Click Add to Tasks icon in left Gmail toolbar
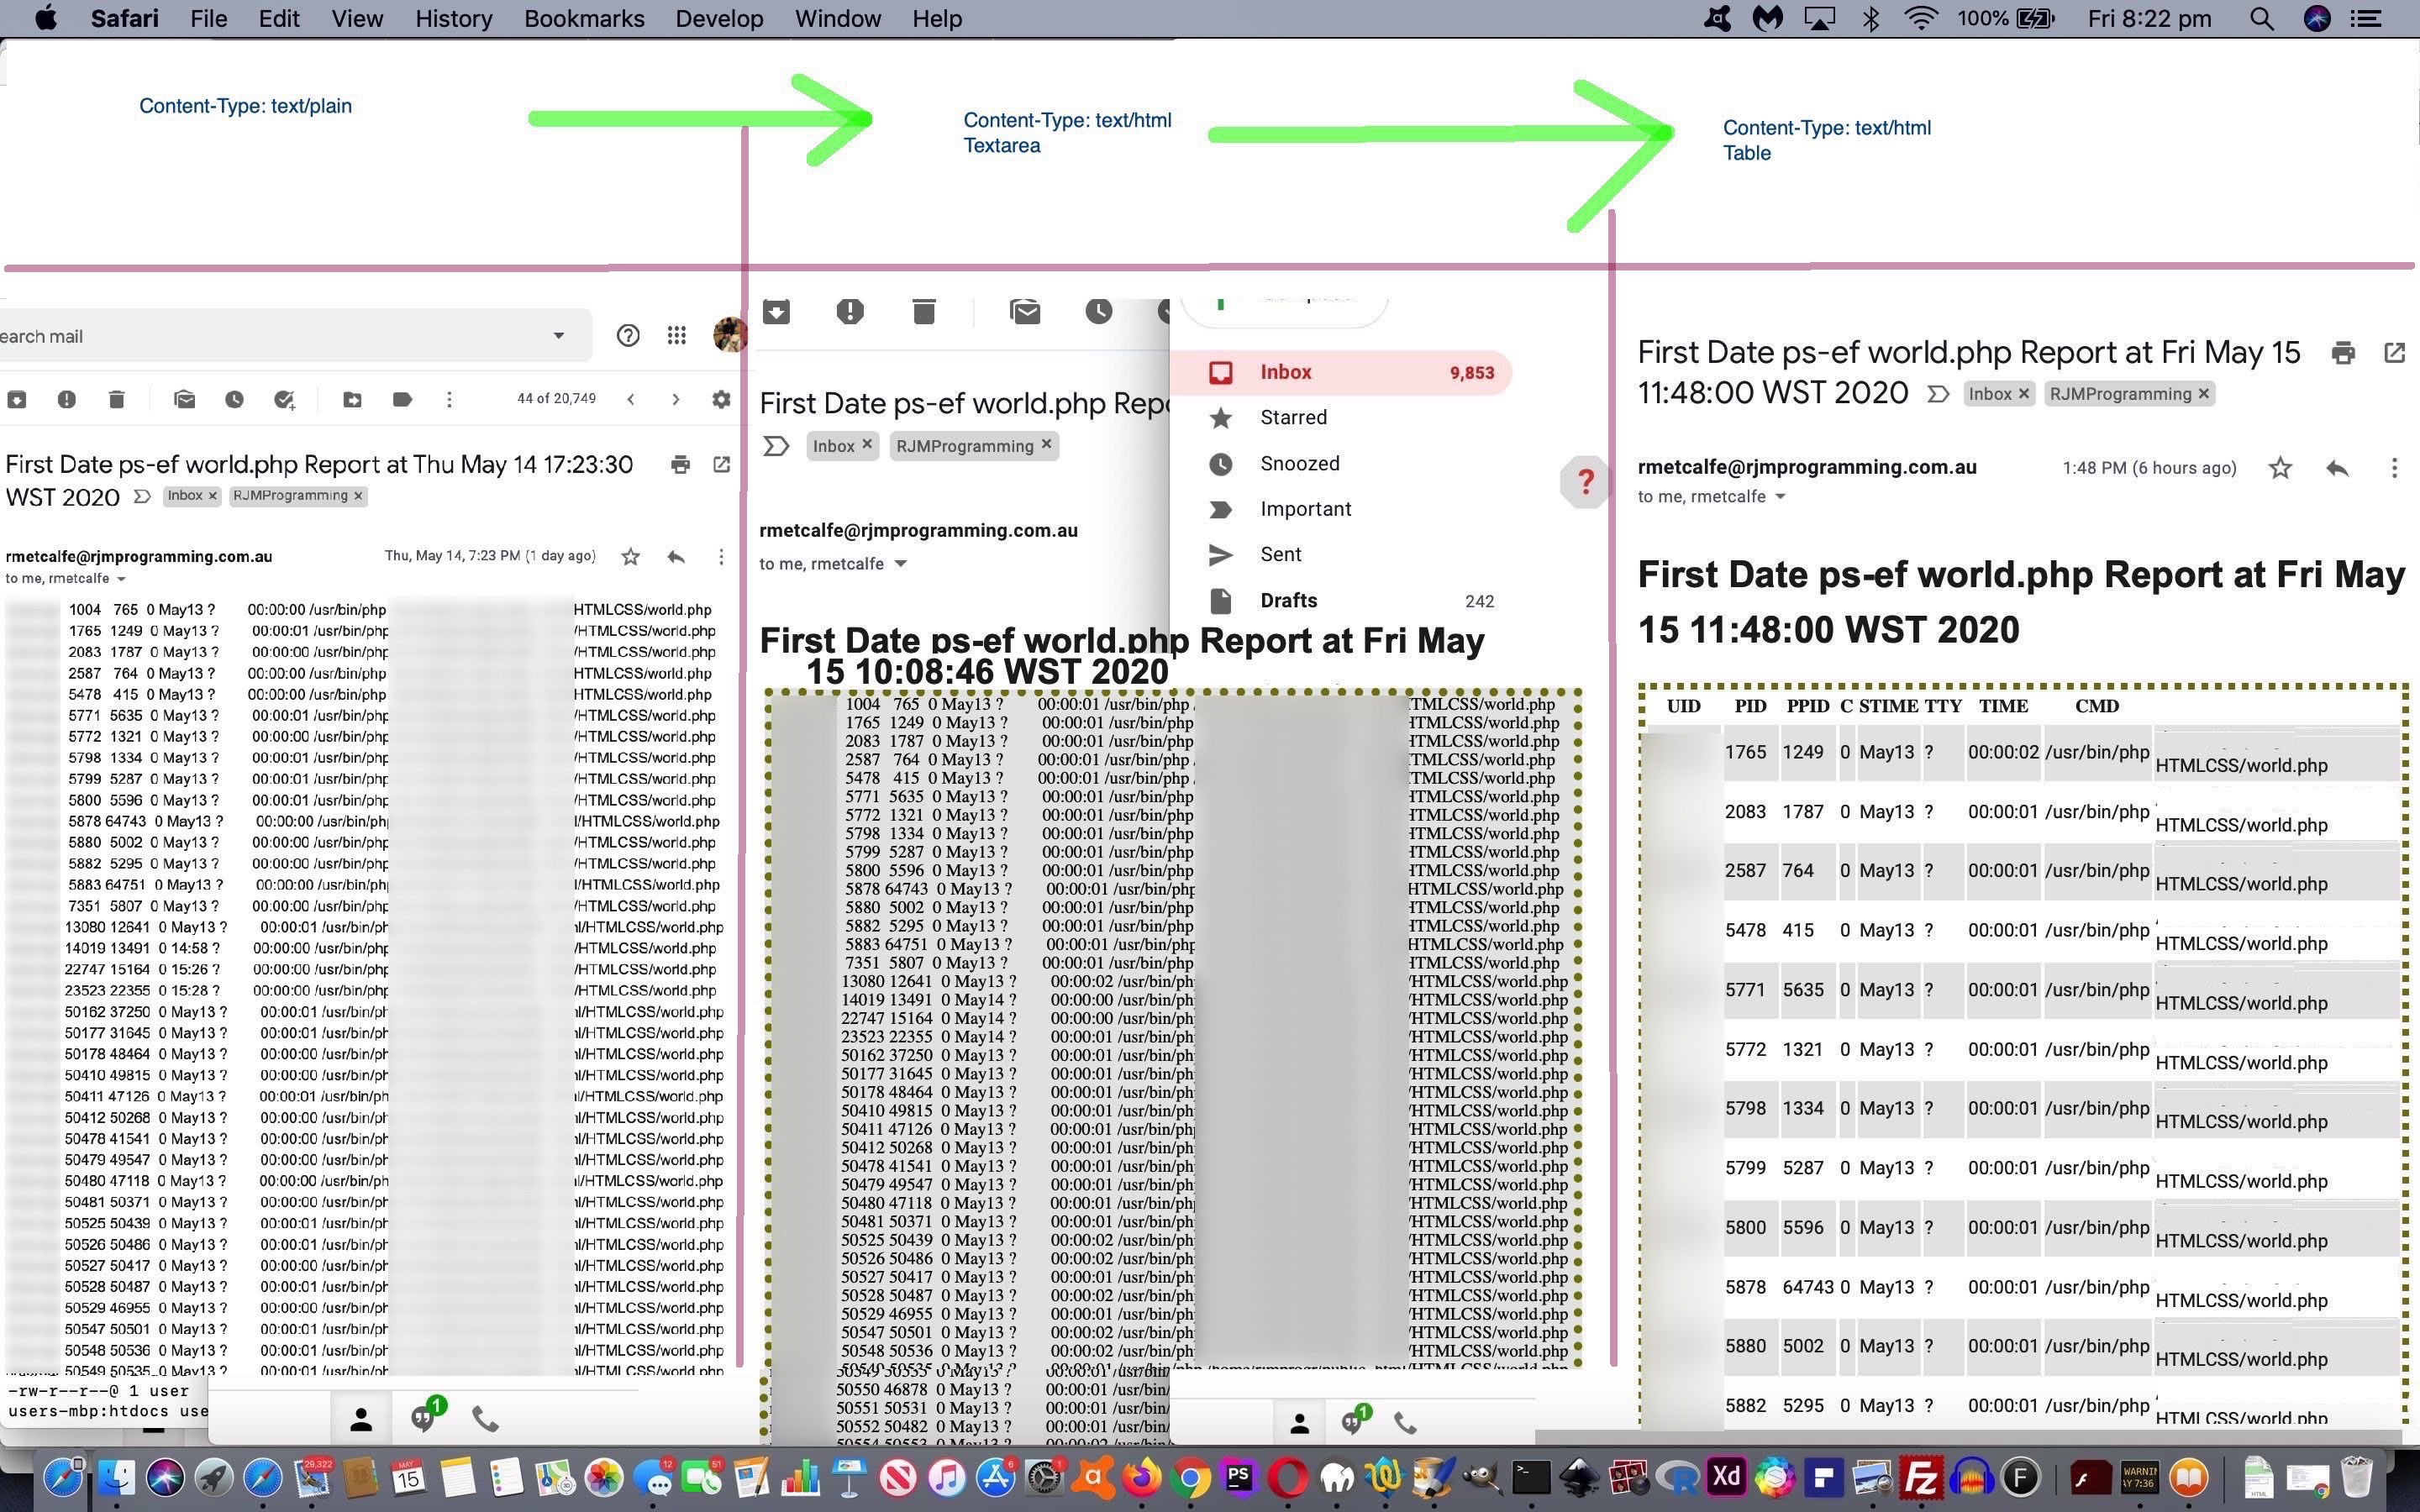The image size is (2420, 1512). (284, 399)
